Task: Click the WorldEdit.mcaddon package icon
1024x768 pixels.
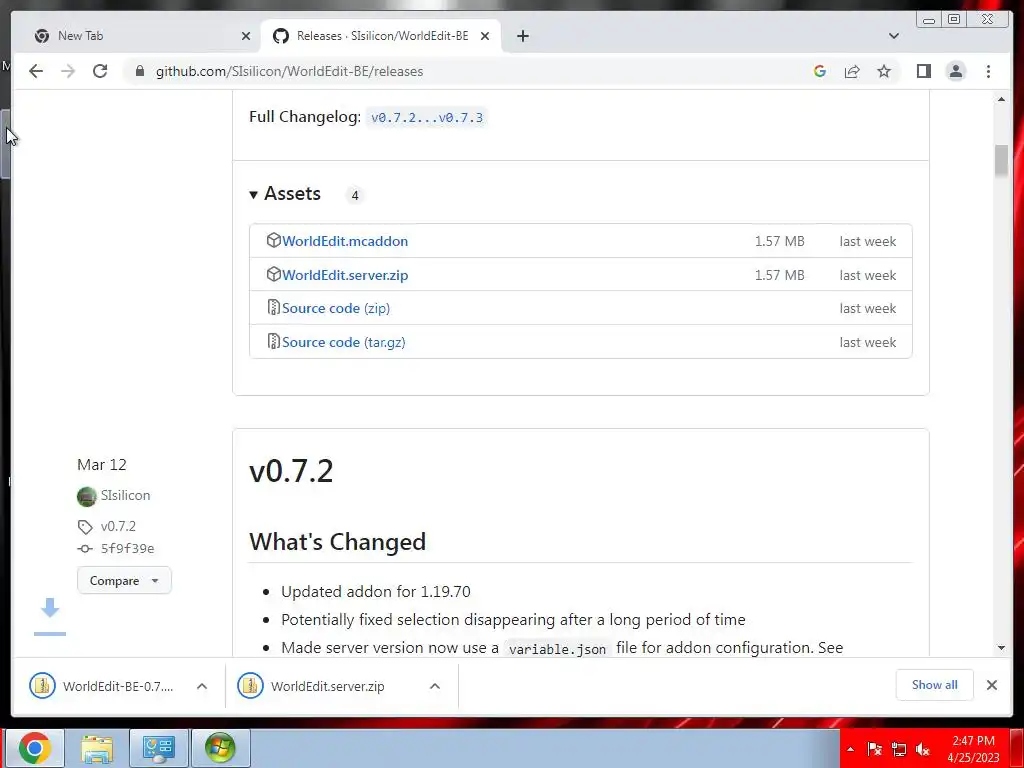Action: (x=274, y=240)
